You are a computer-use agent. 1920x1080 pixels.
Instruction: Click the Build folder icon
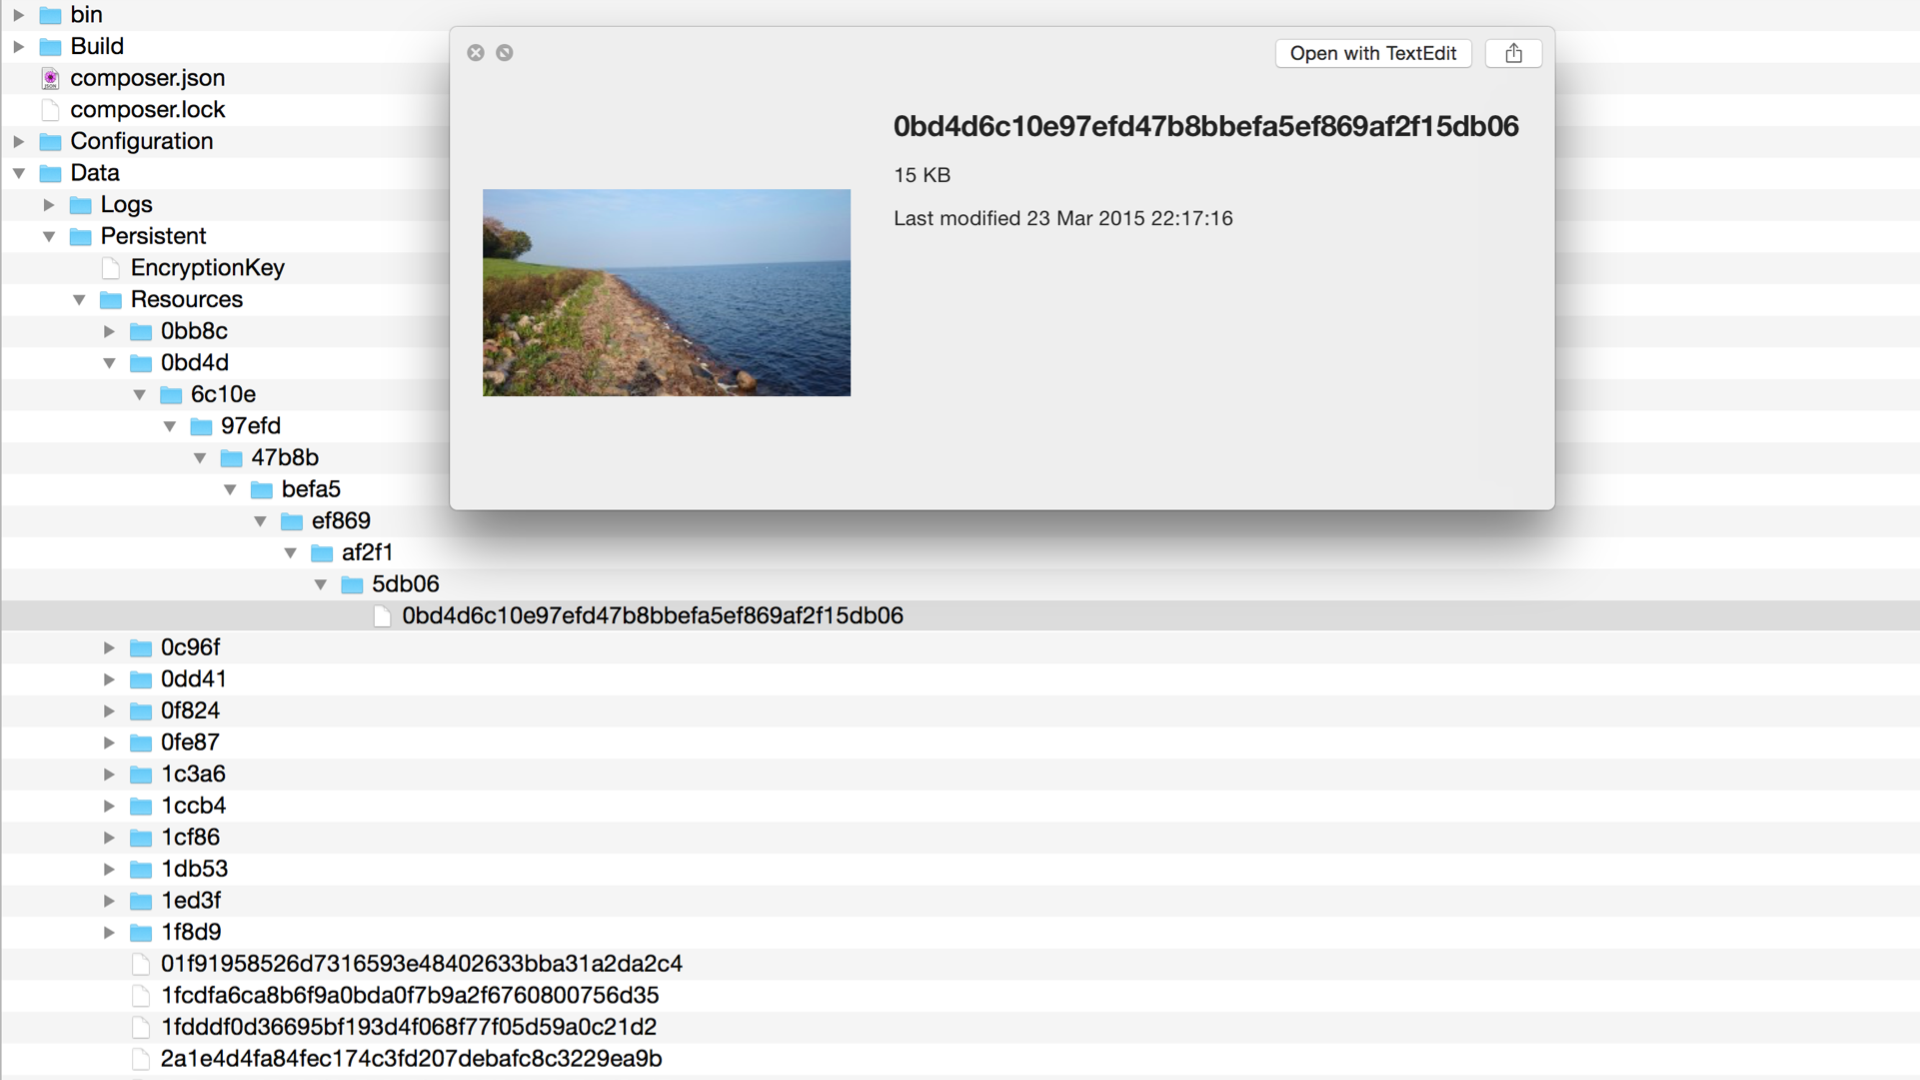click(x=51, y=47)
